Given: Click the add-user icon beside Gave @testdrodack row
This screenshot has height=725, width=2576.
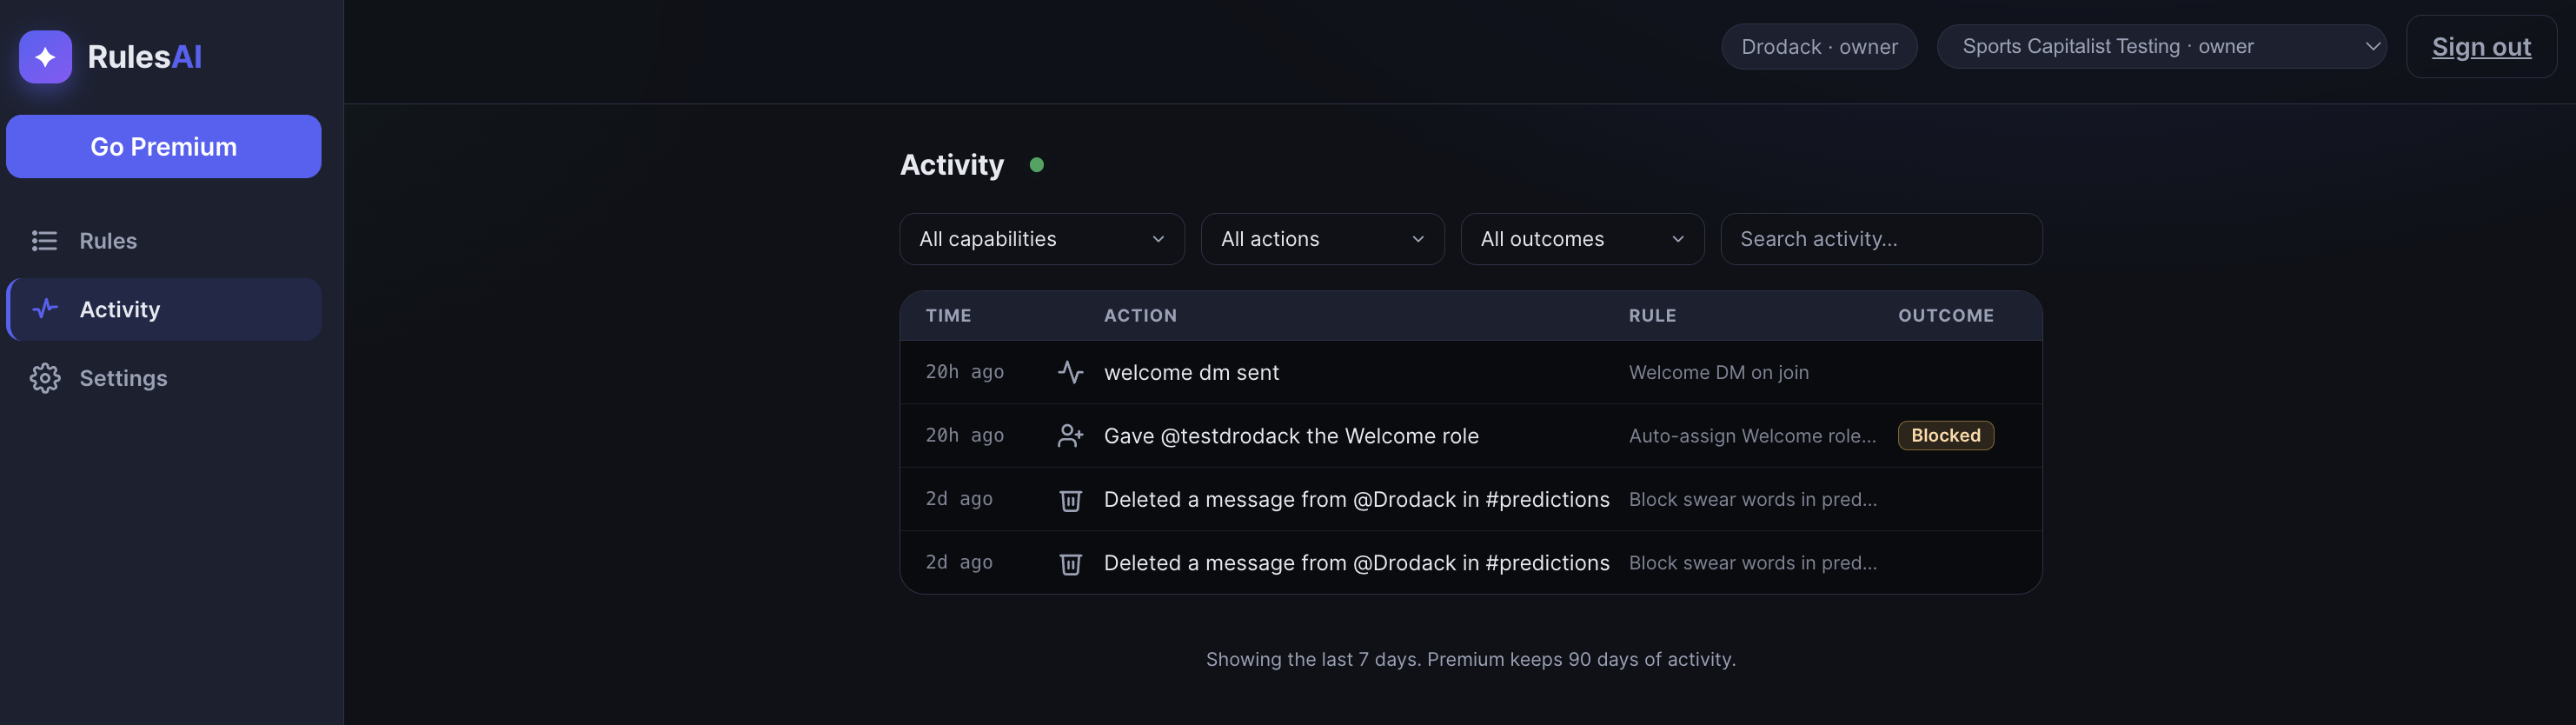Looking at the screenshot, I should click(x=1070, y=436).
